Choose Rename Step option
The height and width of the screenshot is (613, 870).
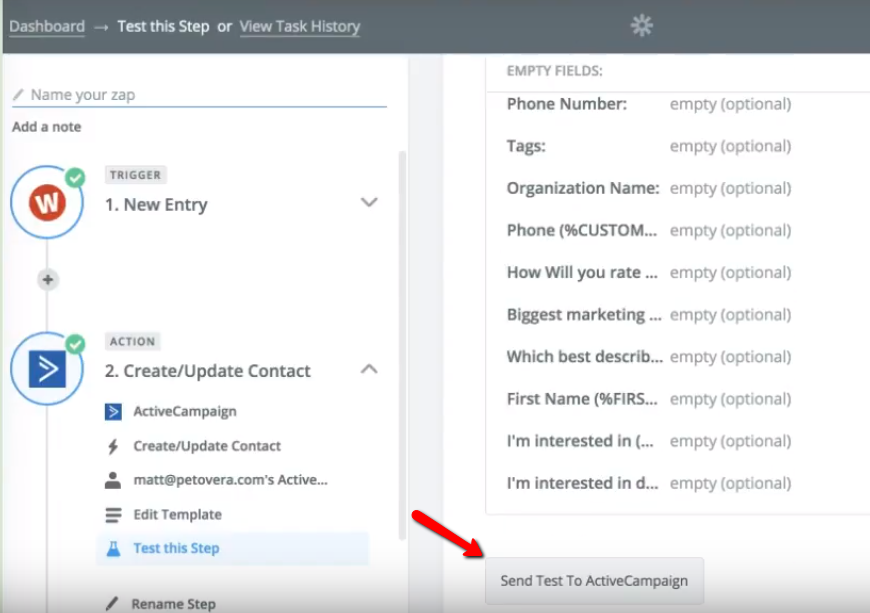[x=174, y=604]
